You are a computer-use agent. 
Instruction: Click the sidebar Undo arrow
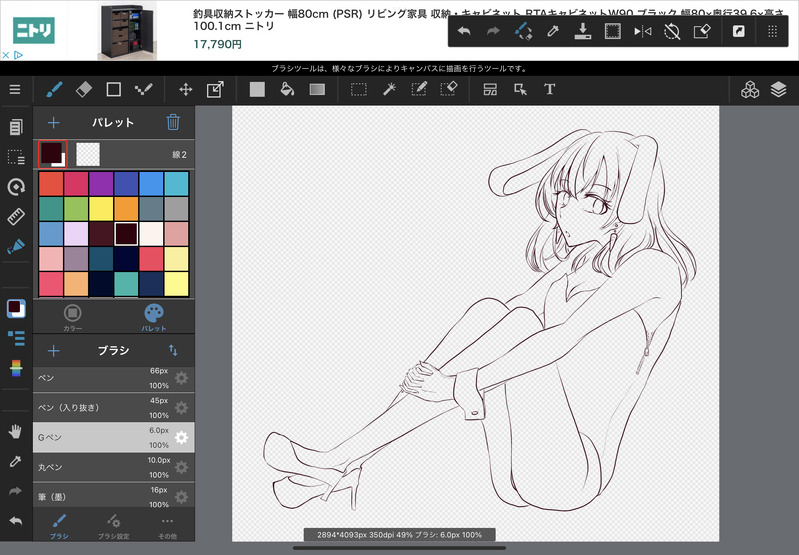[15, 521]
